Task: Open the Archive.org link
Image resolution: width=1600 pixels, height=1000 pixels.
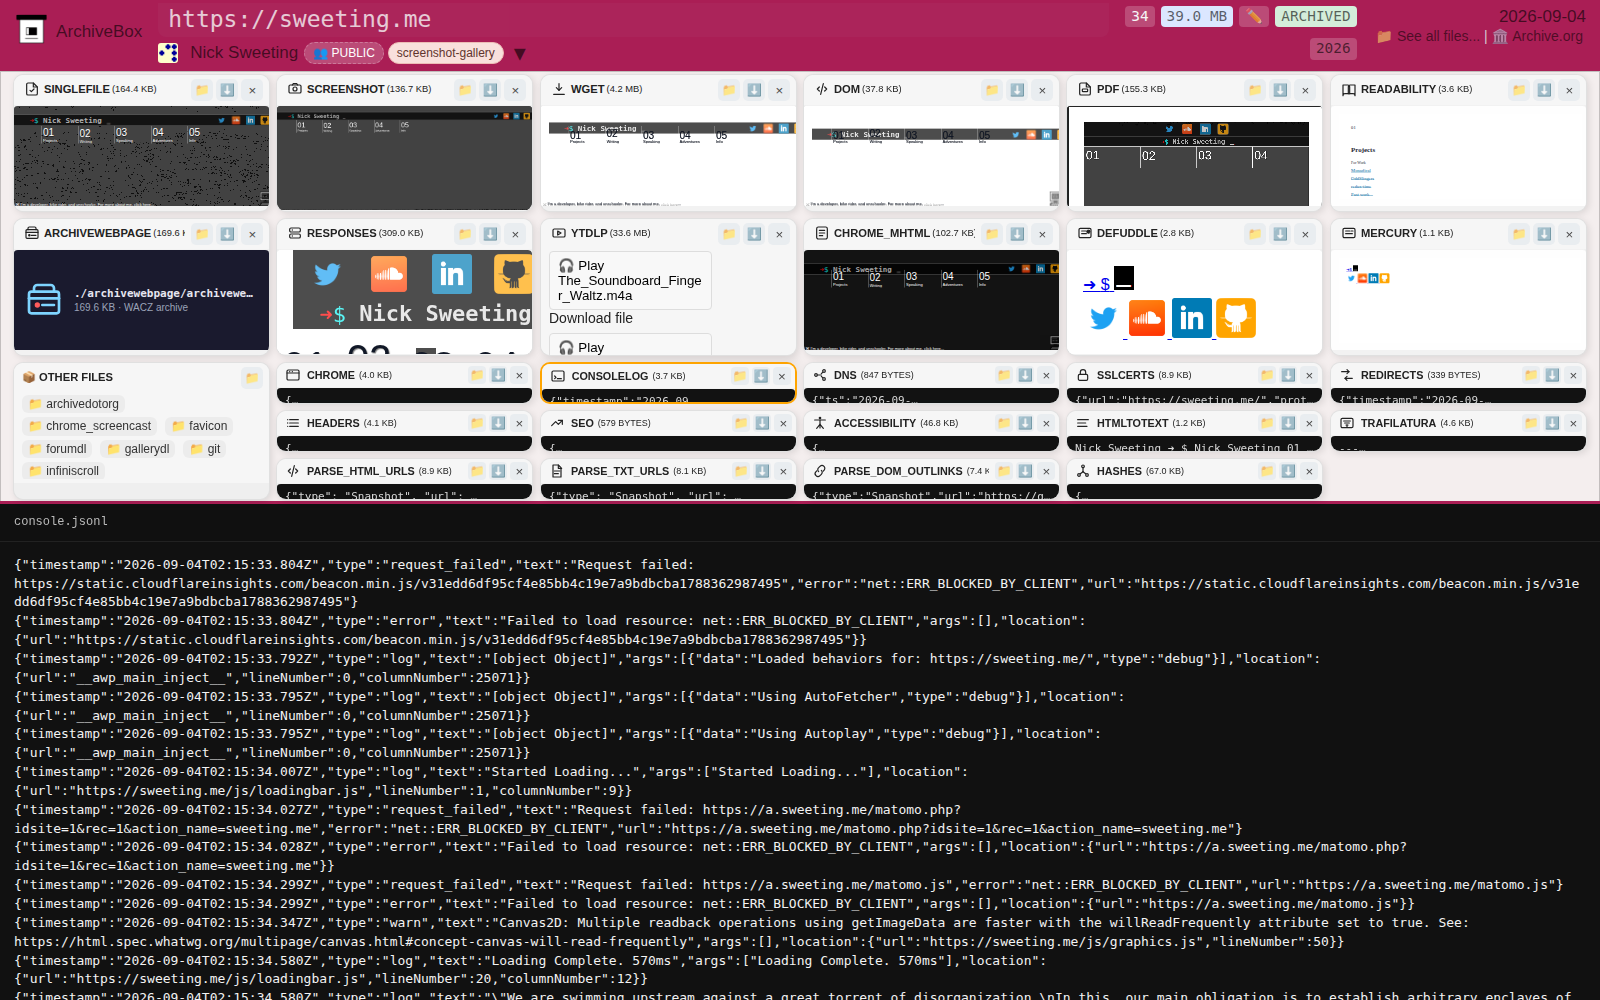Action: click(1538, 36)
